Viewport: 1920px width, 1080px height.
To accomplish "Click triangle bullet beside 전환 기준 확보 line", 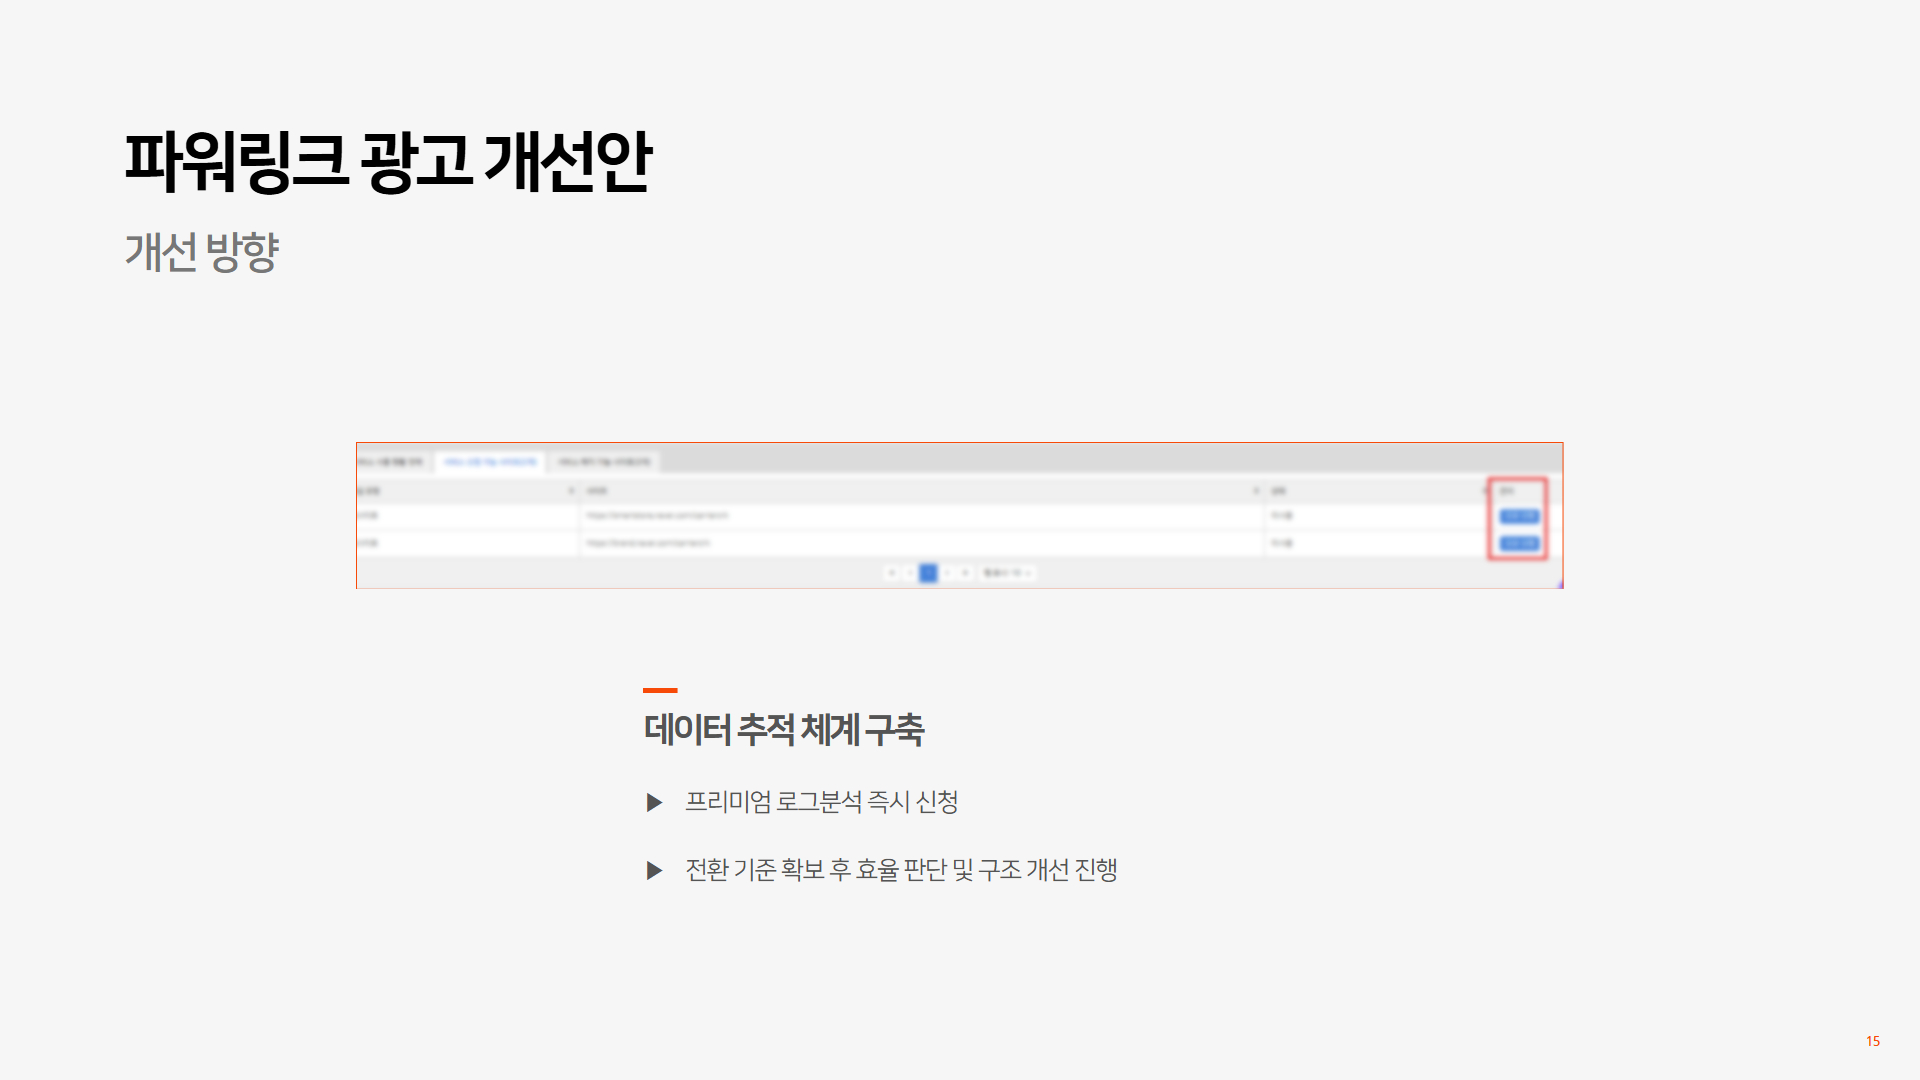I will tap(654, 870).
